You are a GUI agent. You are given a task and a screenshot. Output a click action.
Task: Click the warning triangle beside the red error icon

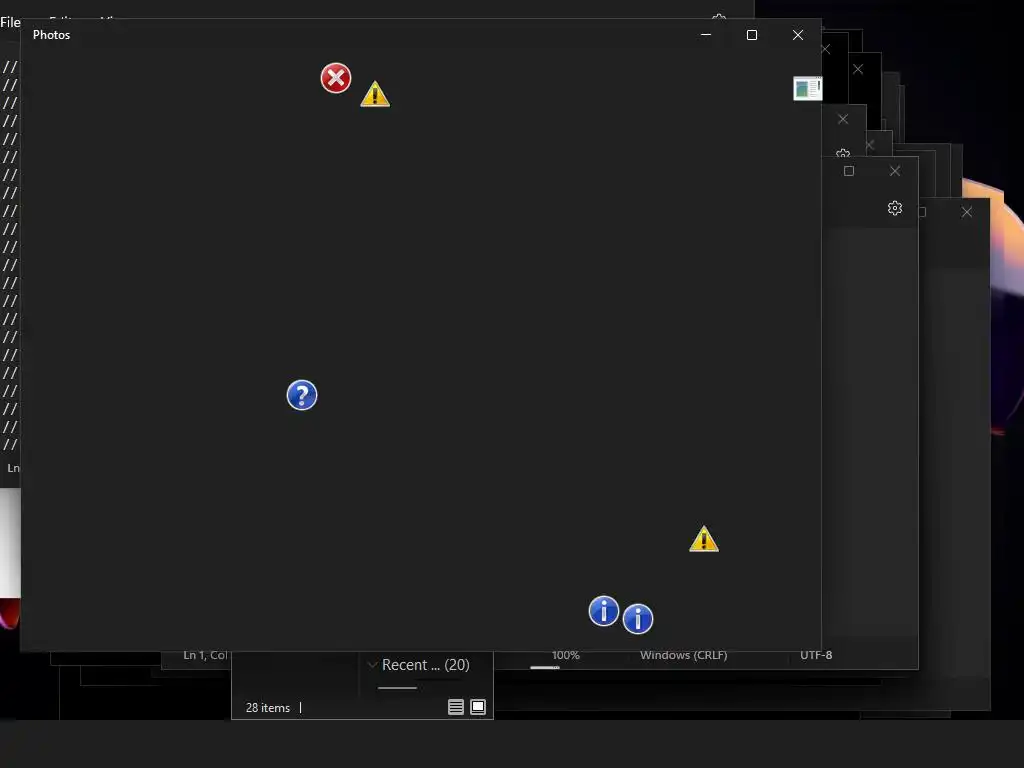(375, 94)
